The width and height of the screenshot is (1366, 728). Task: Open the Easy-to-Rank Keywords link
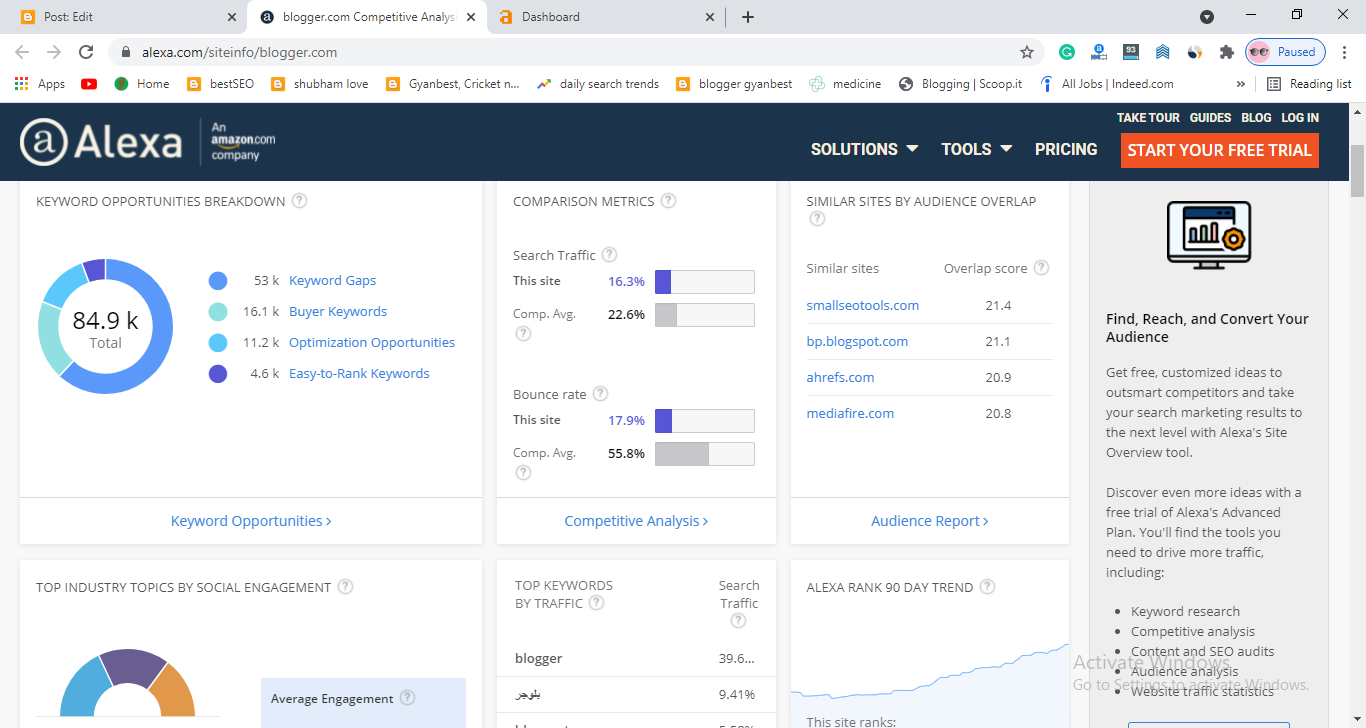coord(359,374)
